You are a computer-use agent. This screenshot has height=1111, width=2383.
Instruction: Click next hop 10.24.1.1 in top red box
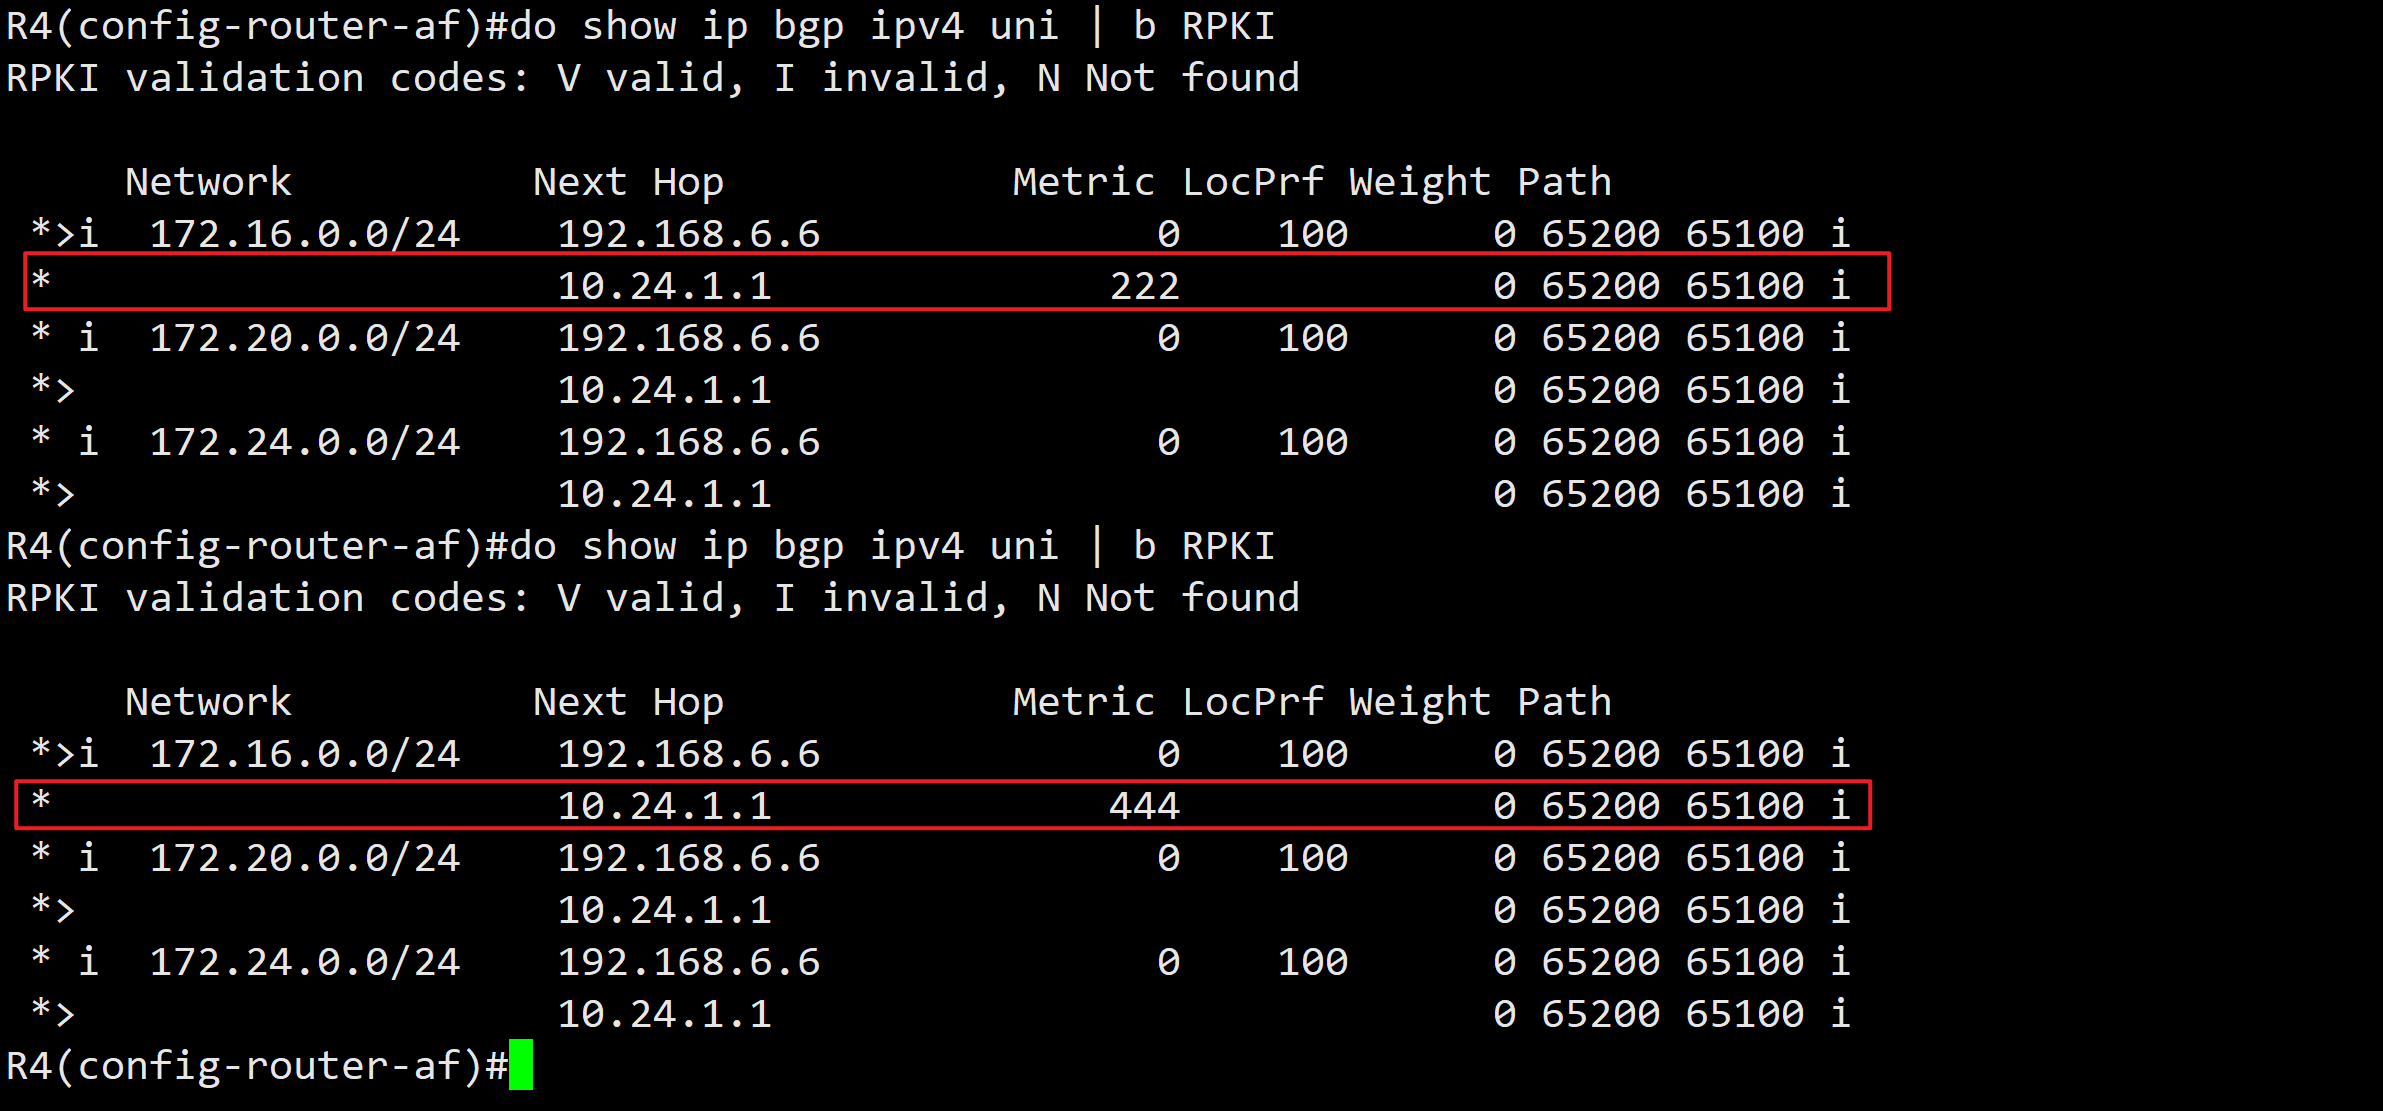click(664, 286)
